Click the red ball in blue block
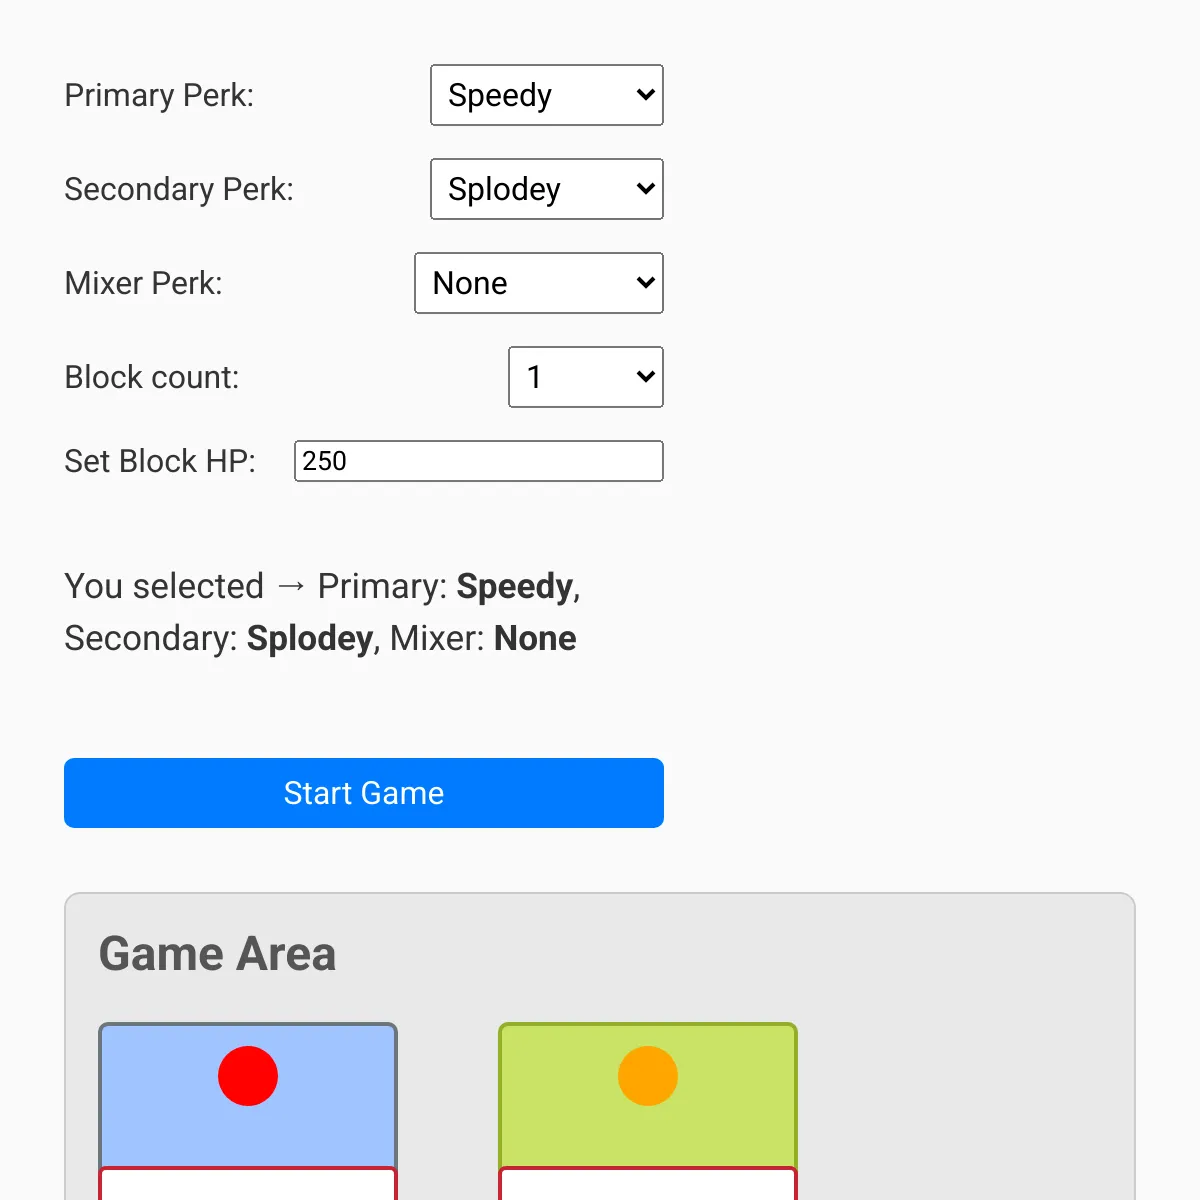This screenshot has height=1200, width=1200. pyautogui.click(x=248, y=1076)
